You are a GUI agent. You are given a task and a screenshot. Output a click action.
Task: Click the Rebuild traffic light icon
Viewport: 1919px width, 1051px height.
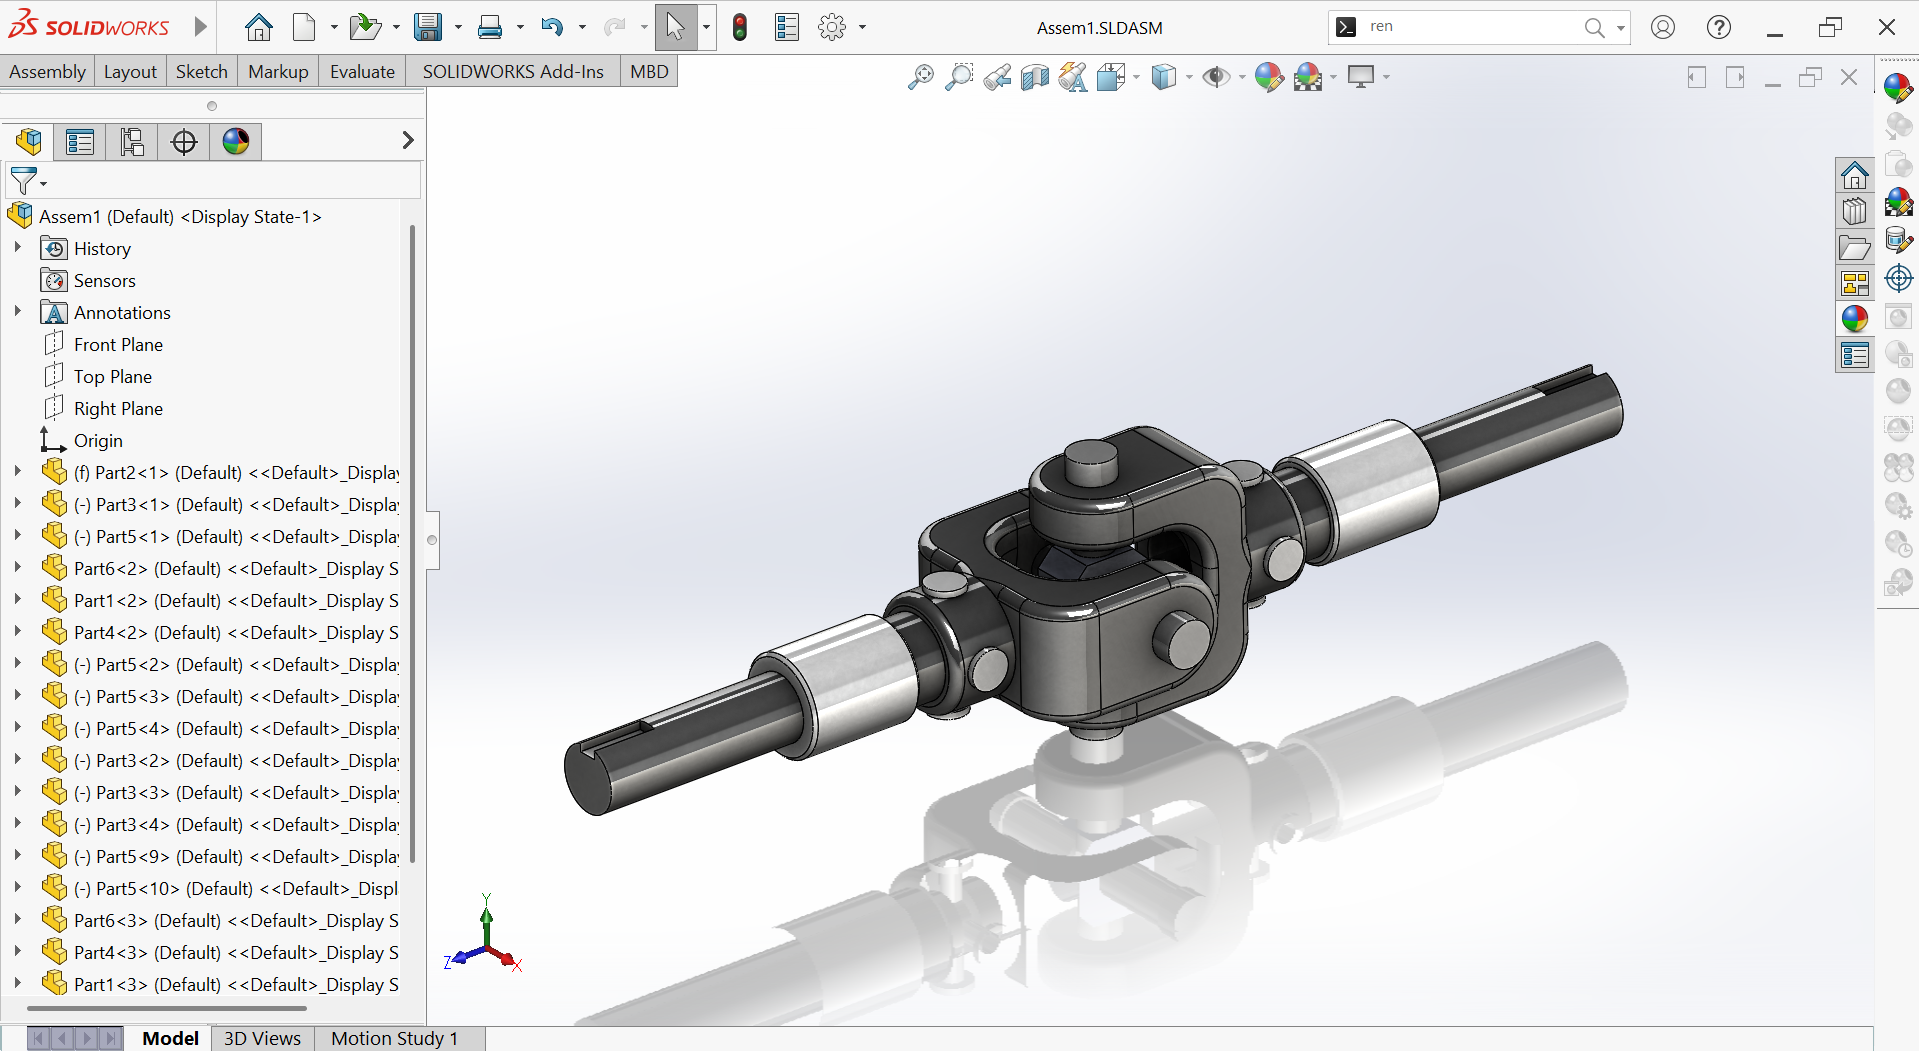coord(740,27)
